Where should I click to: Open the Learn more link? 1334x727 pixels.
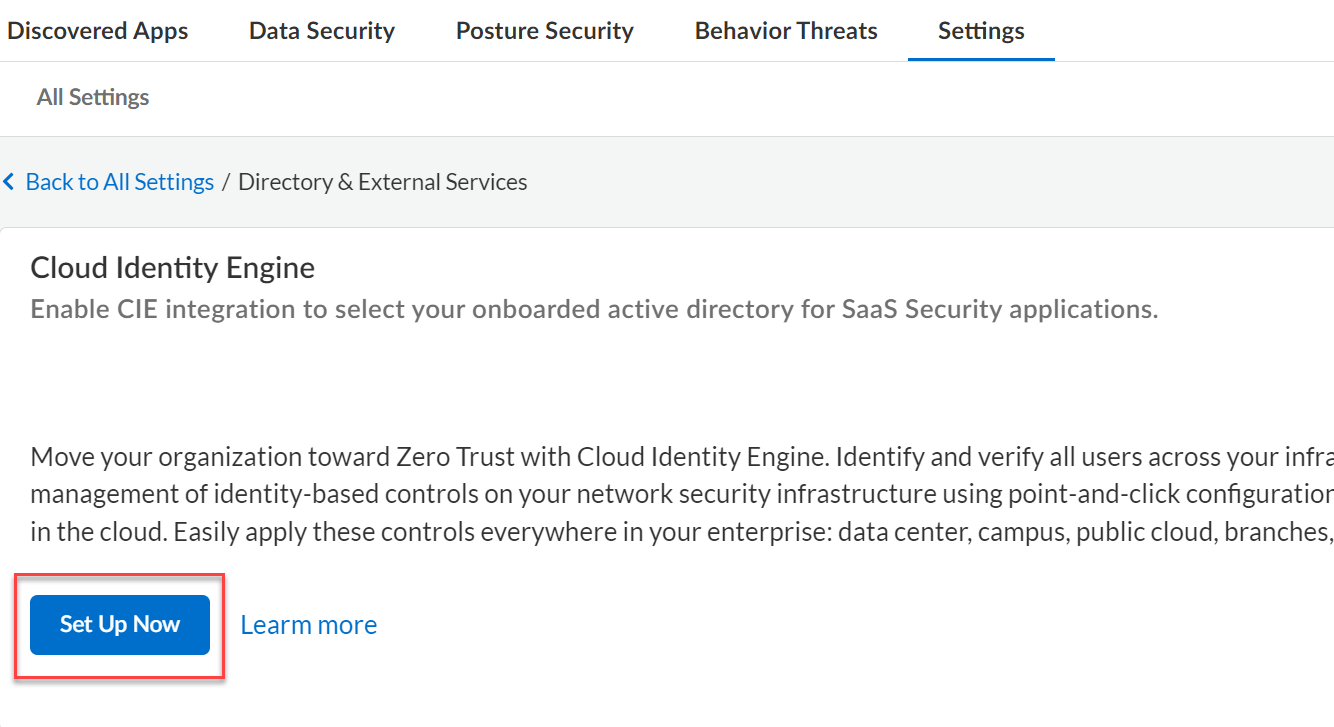(x=309, y=625)
